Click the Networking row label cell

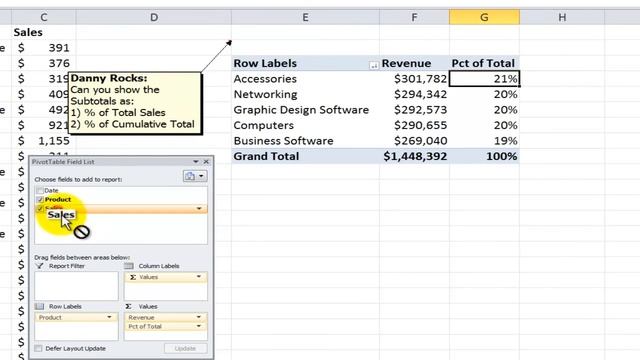click(305, 94)
